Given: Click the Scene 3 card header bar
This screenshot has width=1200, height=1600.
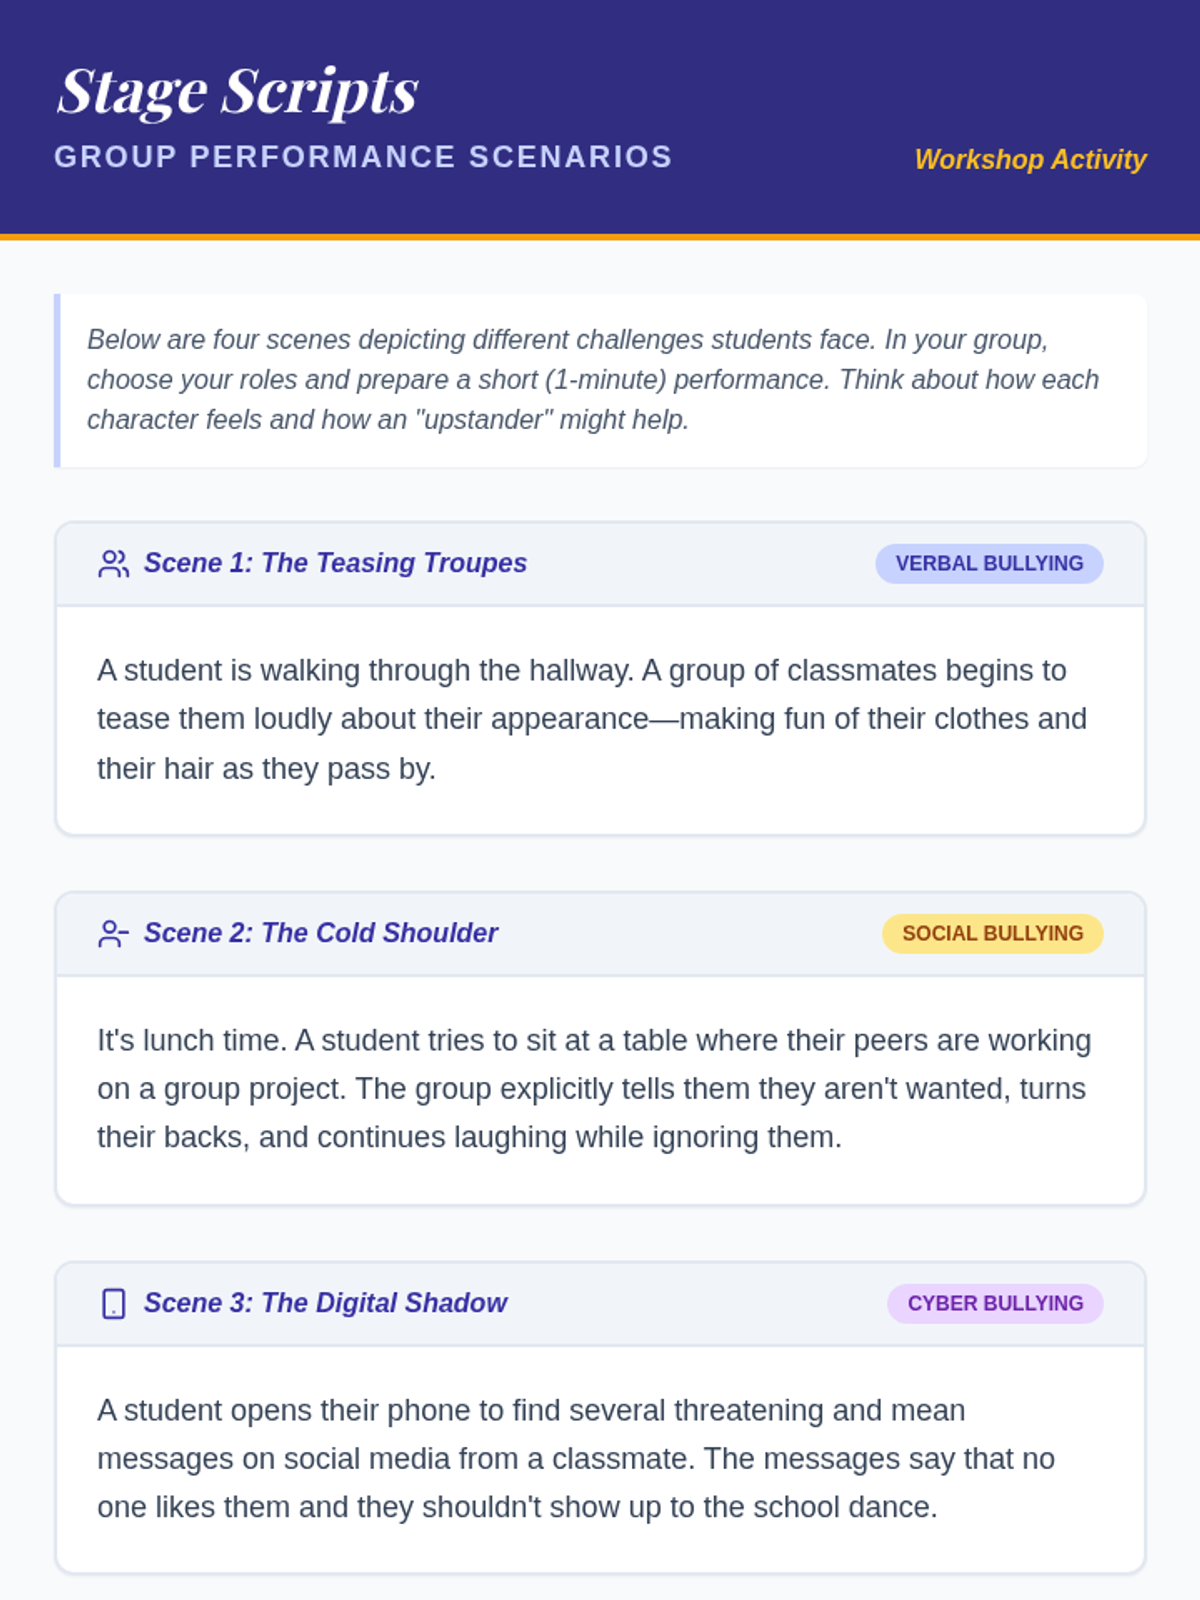Looking at the screenshot, I should pos(700,1304).
